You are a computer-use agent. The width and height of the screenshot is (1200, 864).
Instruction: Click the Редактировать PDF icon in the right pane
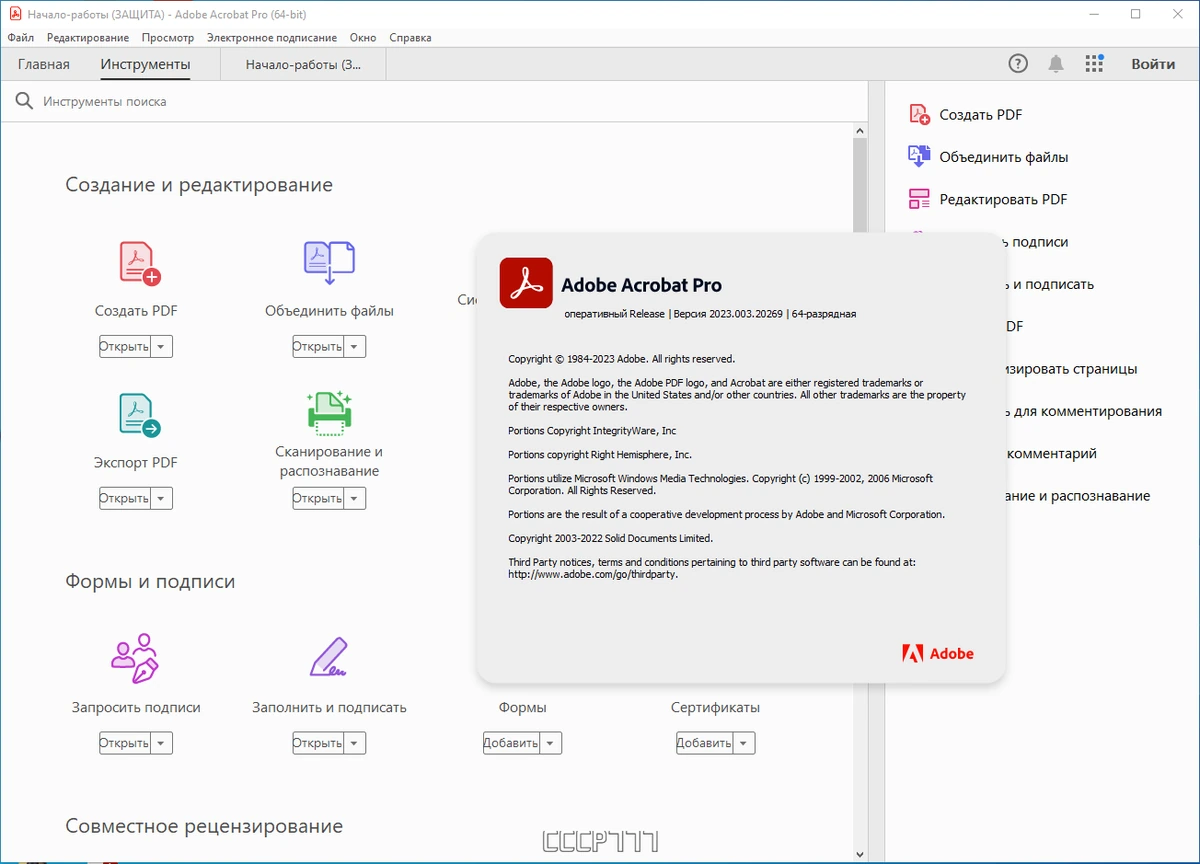[919, 199]
